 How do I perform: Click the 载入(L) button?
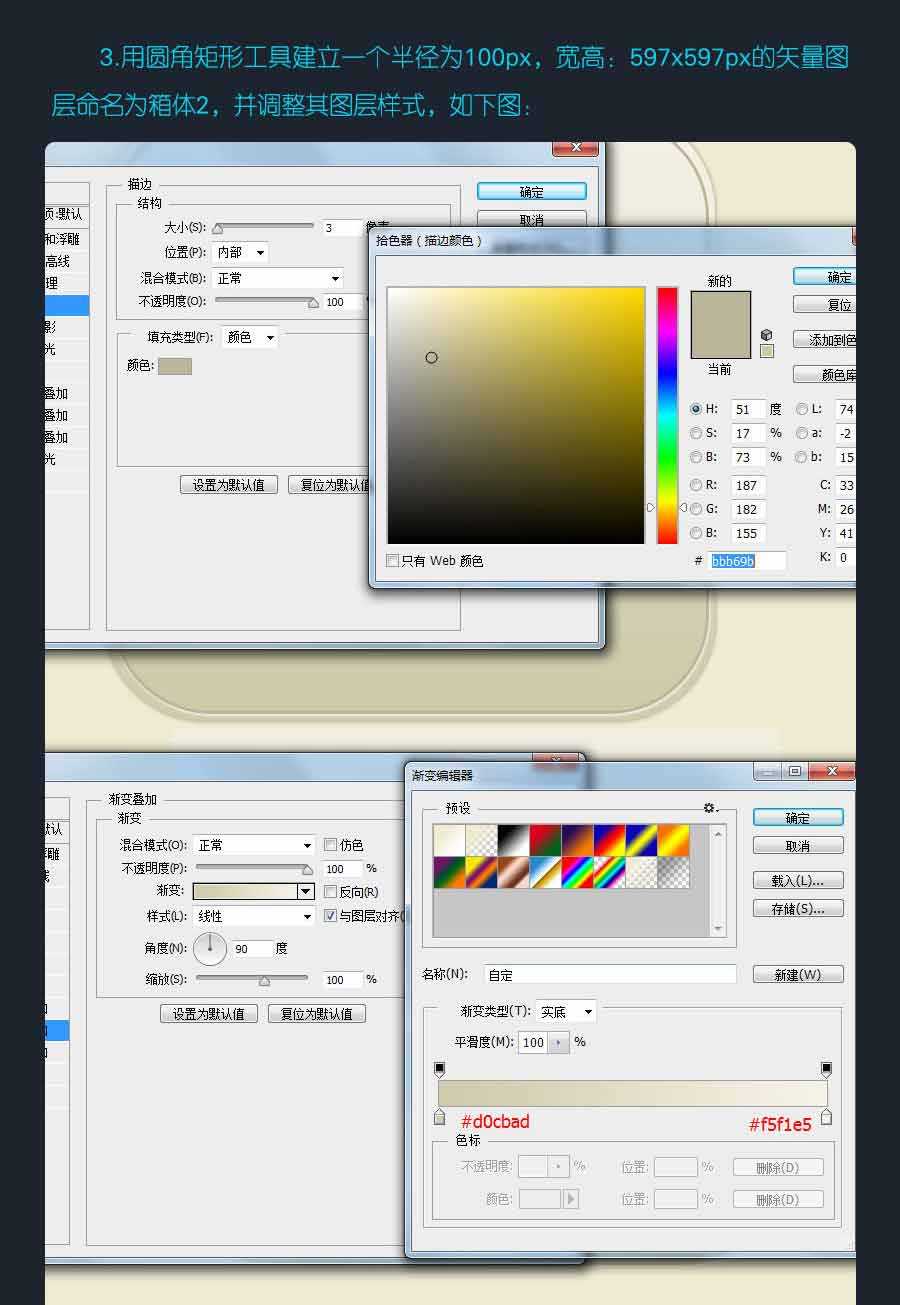[797, 881]
